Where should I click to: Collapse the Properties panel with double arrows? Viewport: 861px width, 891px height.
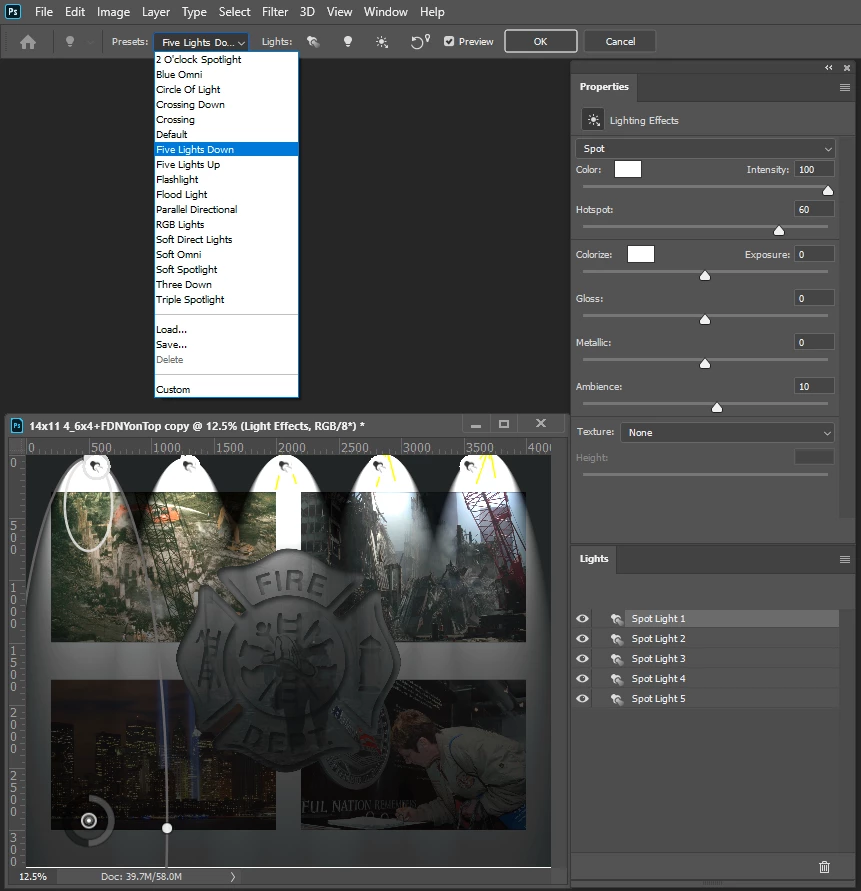click(829, 68)
